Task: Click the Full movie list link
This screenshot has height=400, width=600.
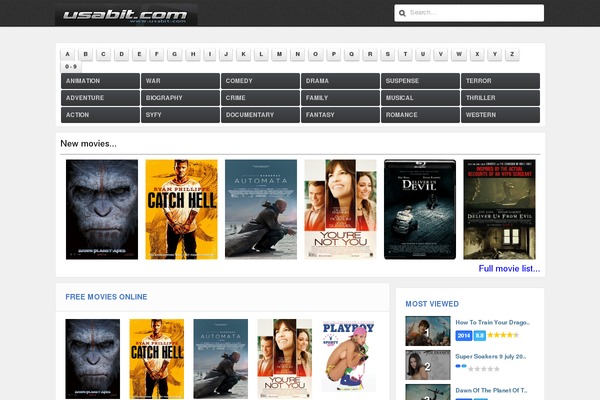Action: pyautogui.click(x=509, y=269)
